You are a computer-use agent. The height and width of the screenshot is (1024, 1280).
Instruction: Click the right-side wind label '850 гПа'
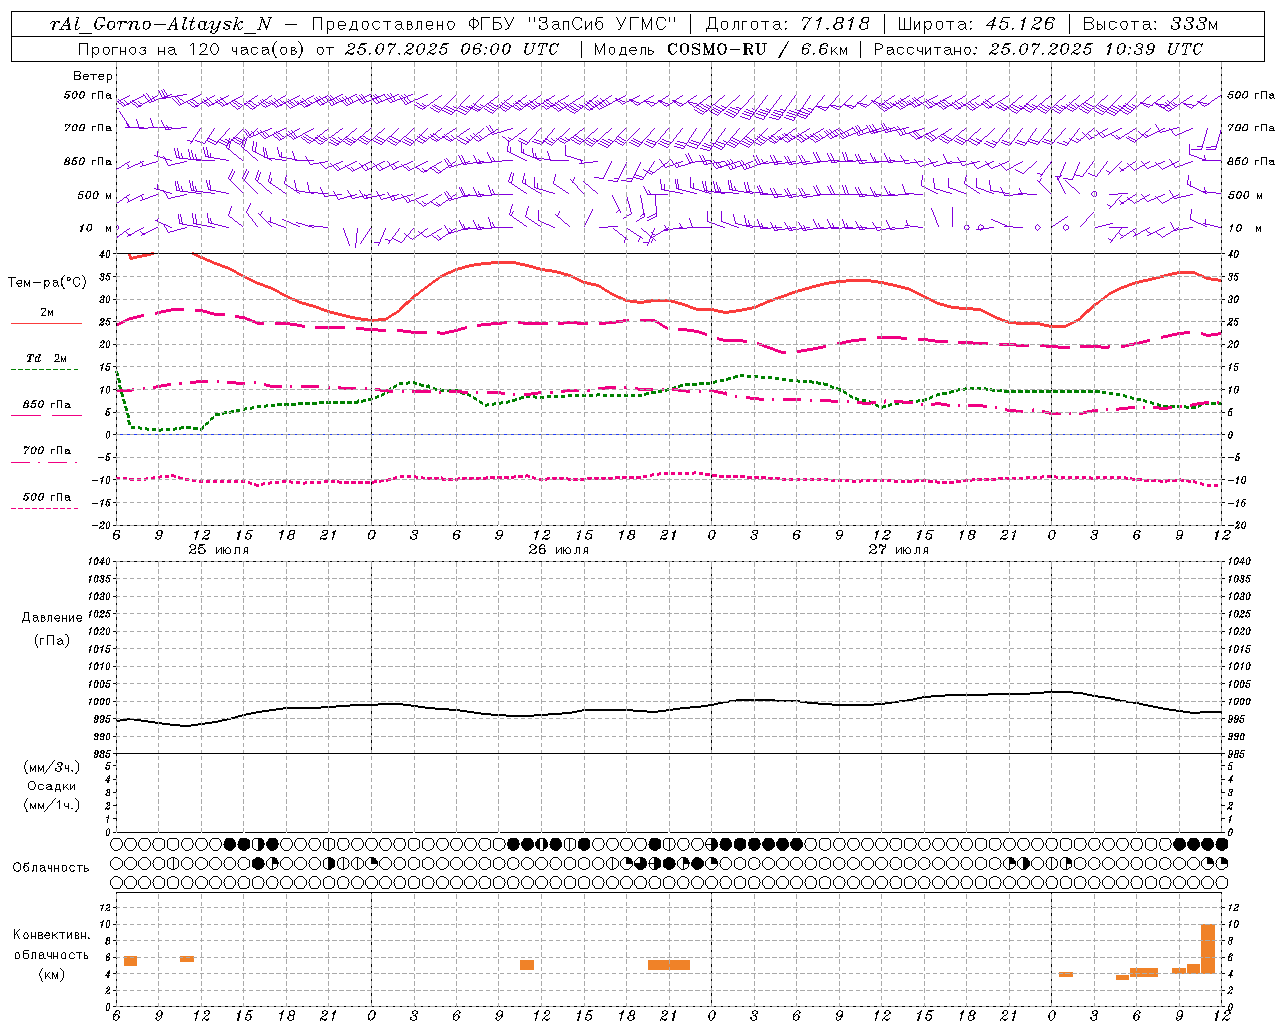pyautogui.click(x=1251, y=162)
